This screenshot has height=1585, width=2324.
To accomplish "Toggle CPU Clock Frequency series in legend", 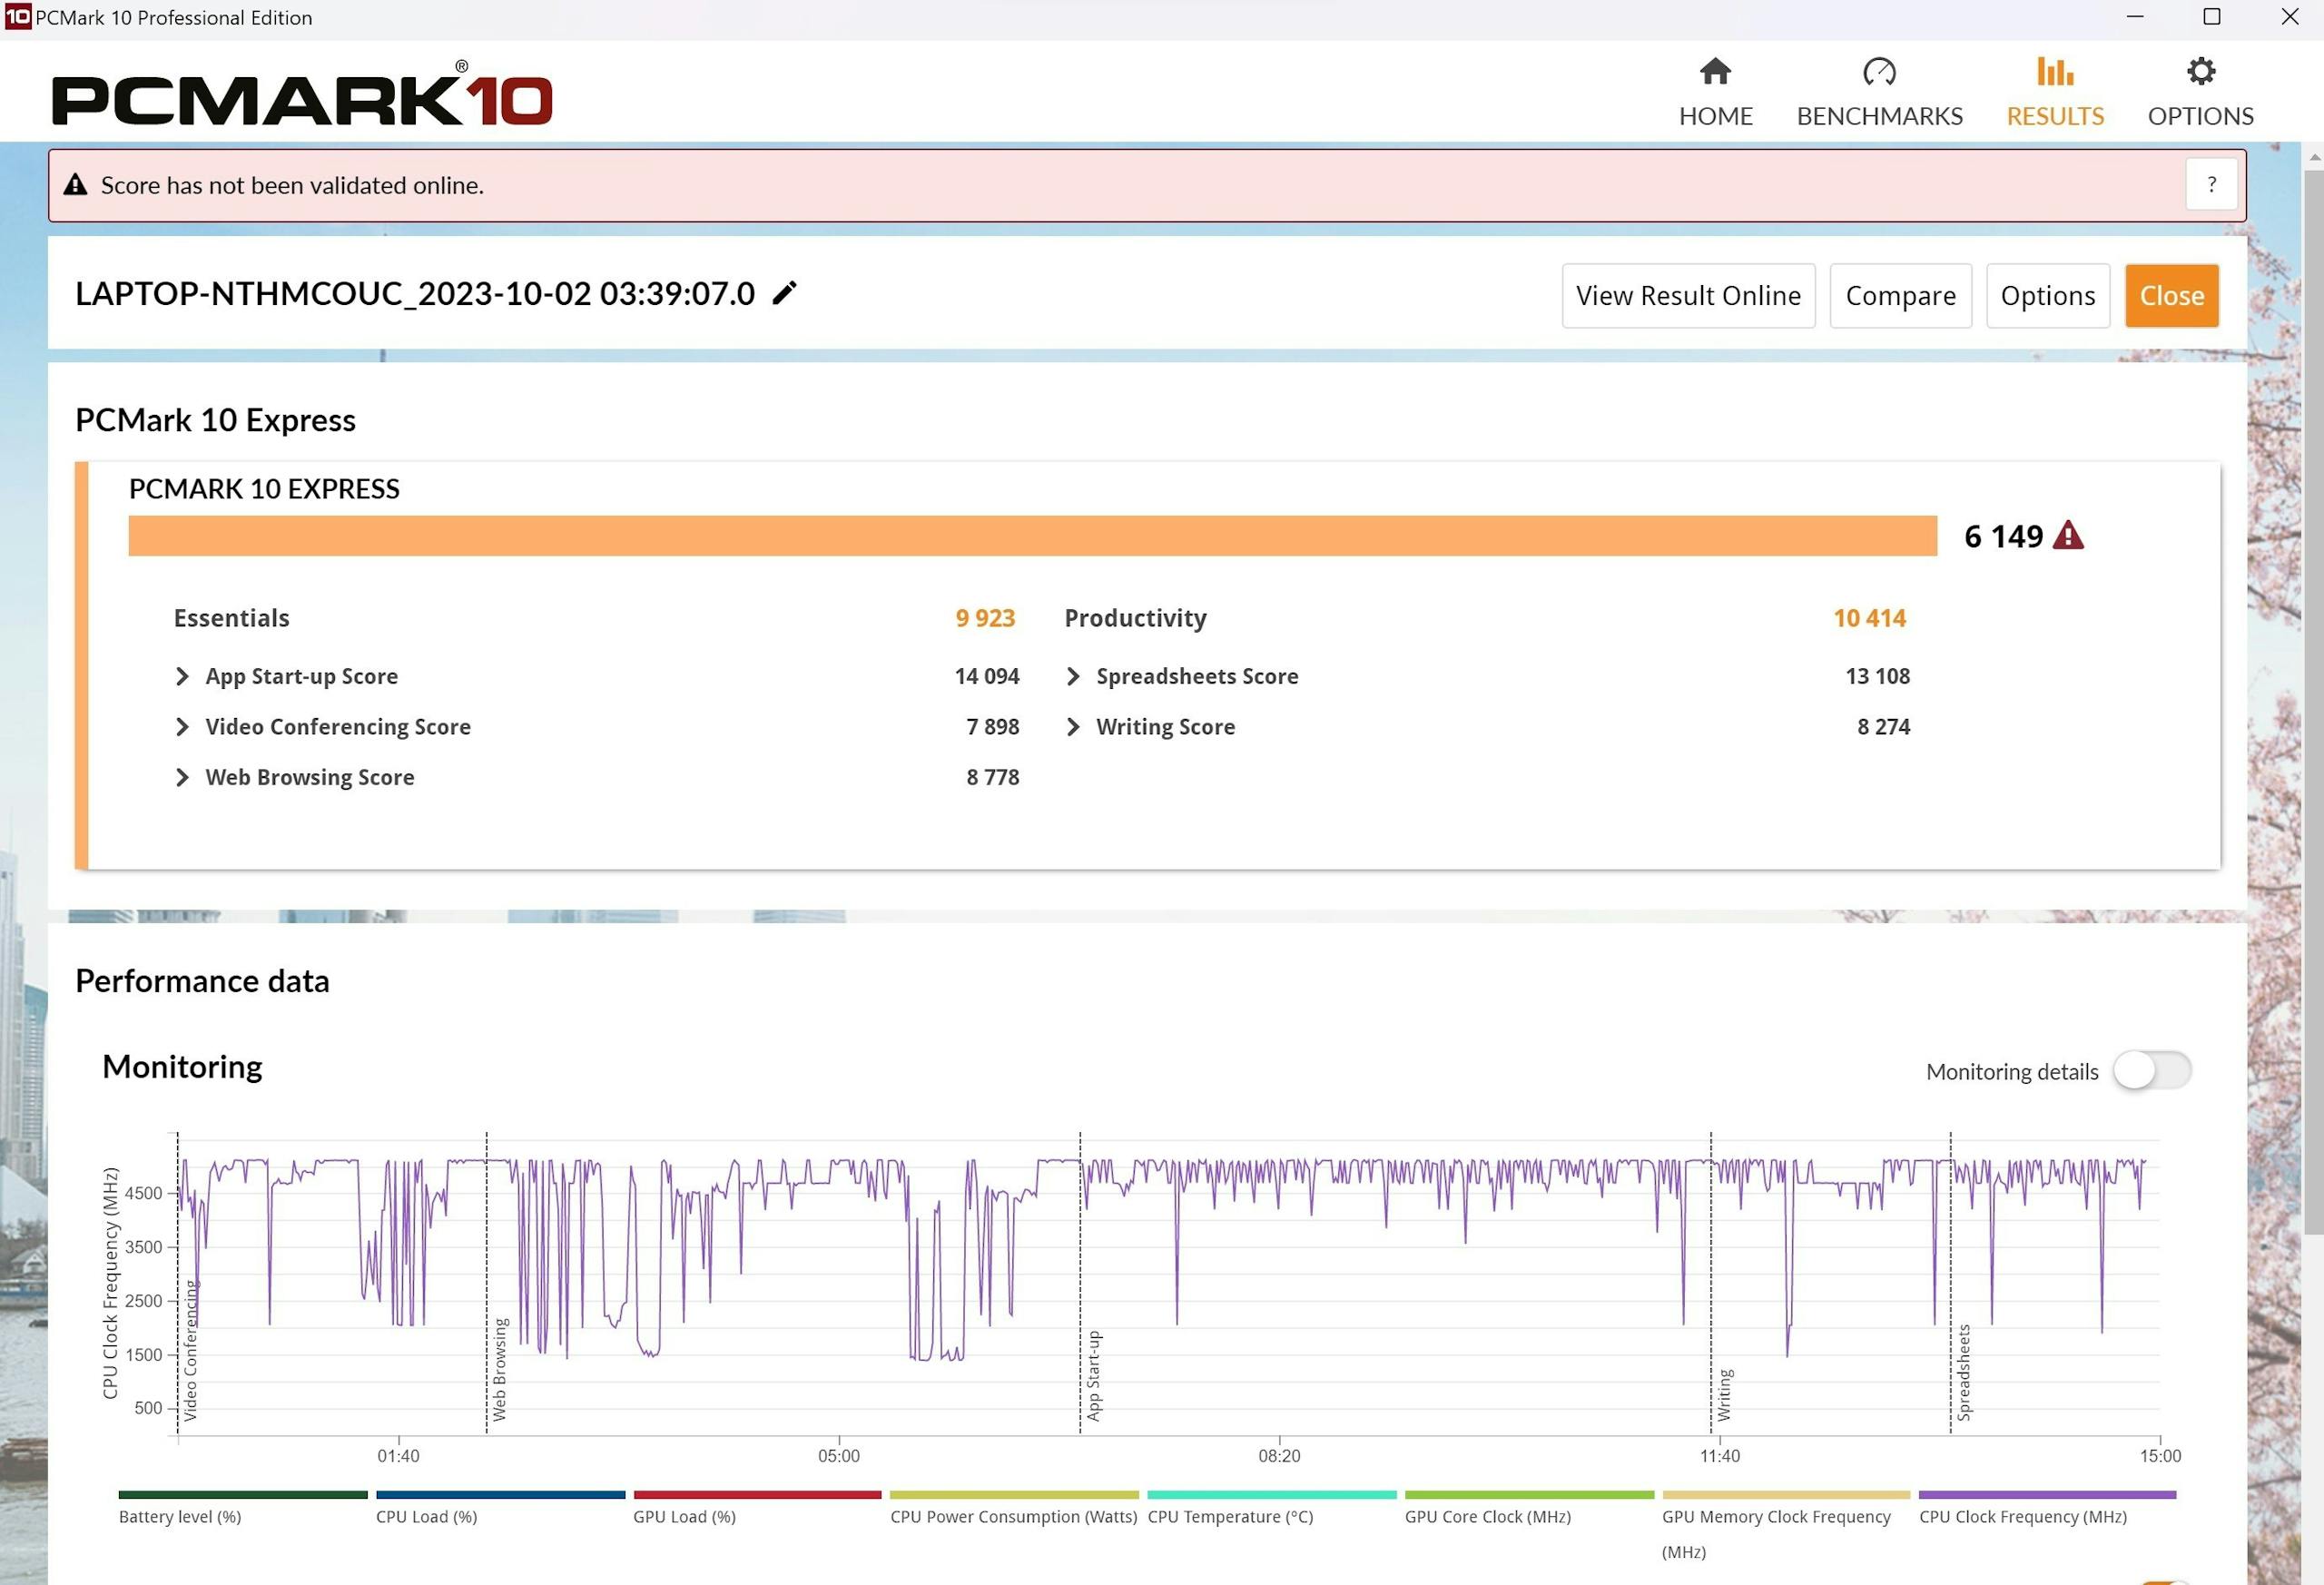I will pos(2022,1516).
